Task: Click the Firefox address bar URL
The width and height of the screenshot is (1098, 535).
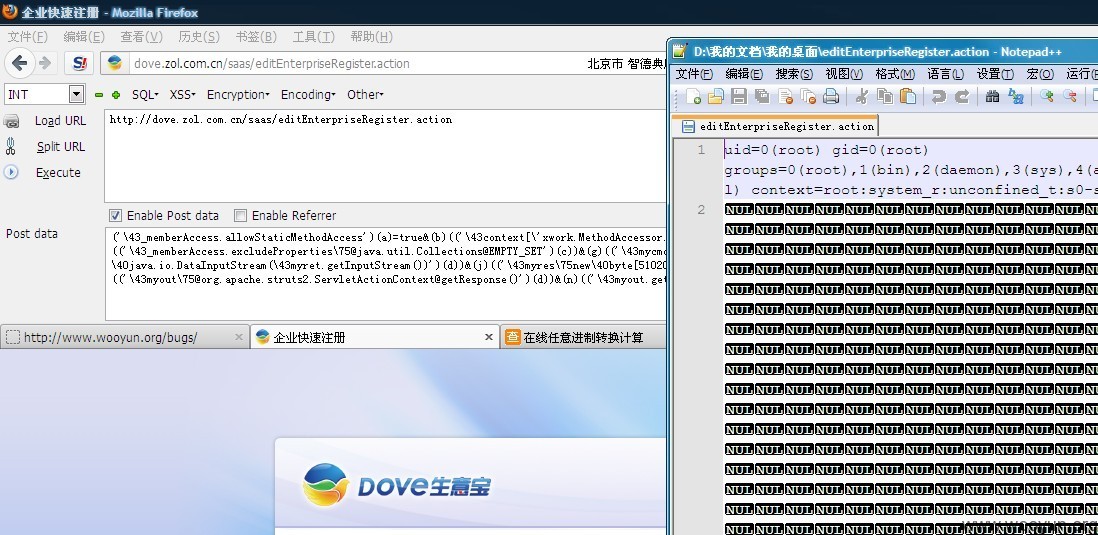Action: [272, 63]
